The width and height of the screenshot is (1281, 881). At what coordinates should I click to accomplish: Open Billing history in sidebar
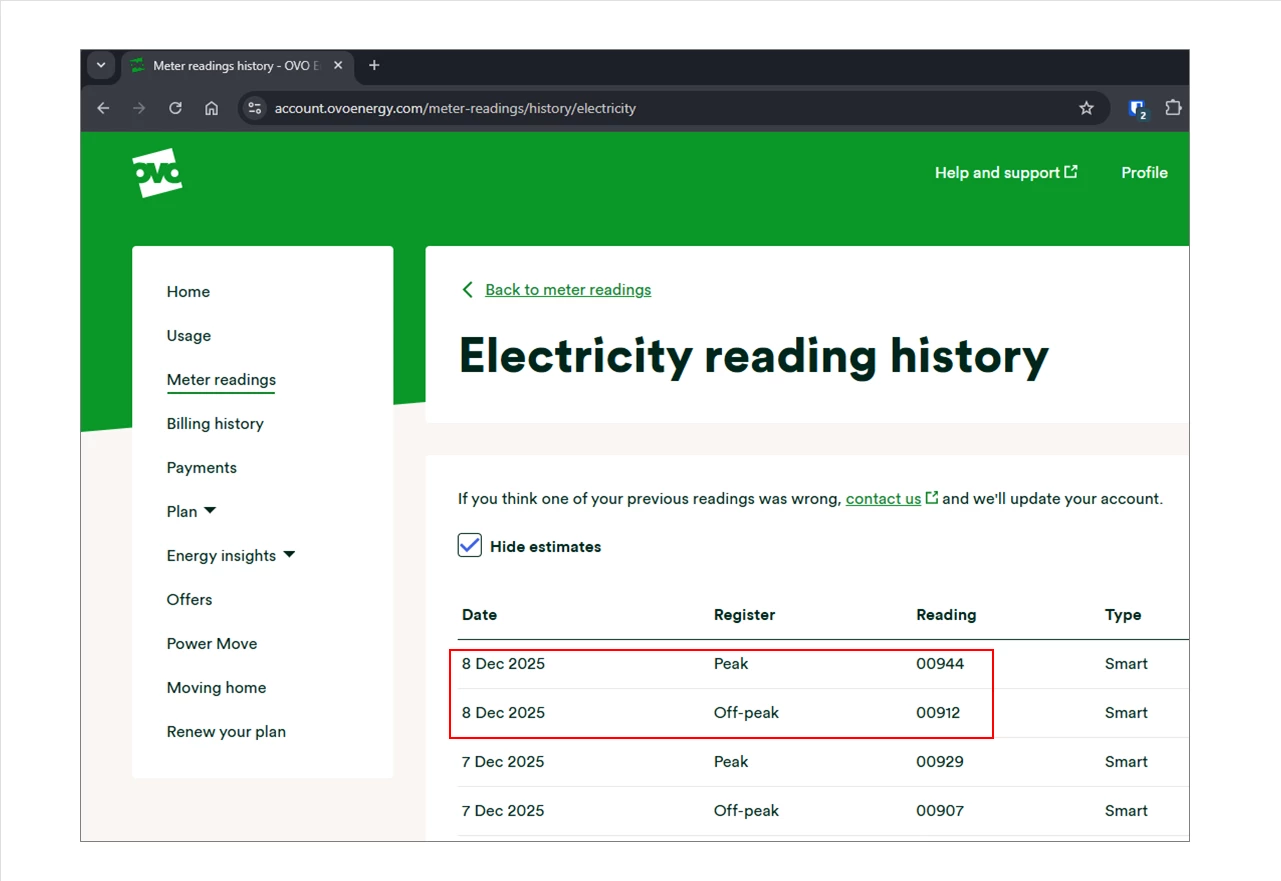(x=215, y=423)
